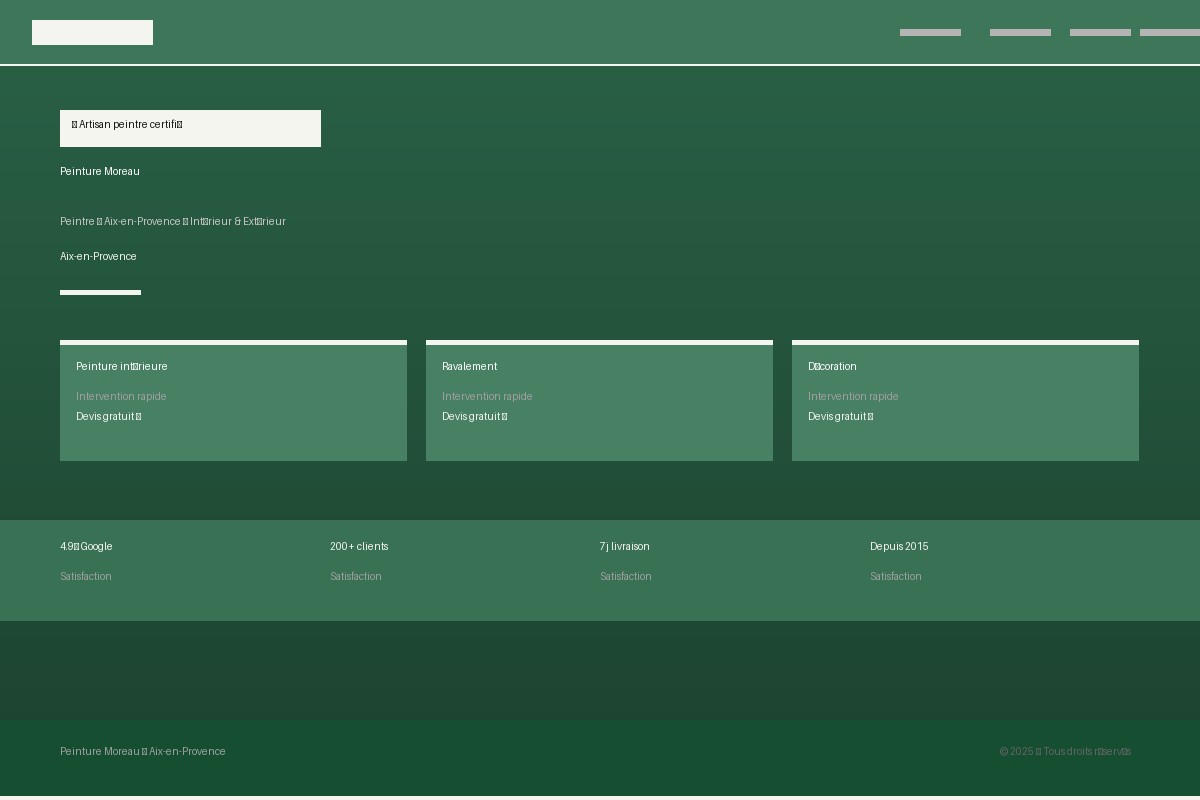1200x800 pixels.
Task: Select the last navigation menu item
Action: pos(1170,33)
